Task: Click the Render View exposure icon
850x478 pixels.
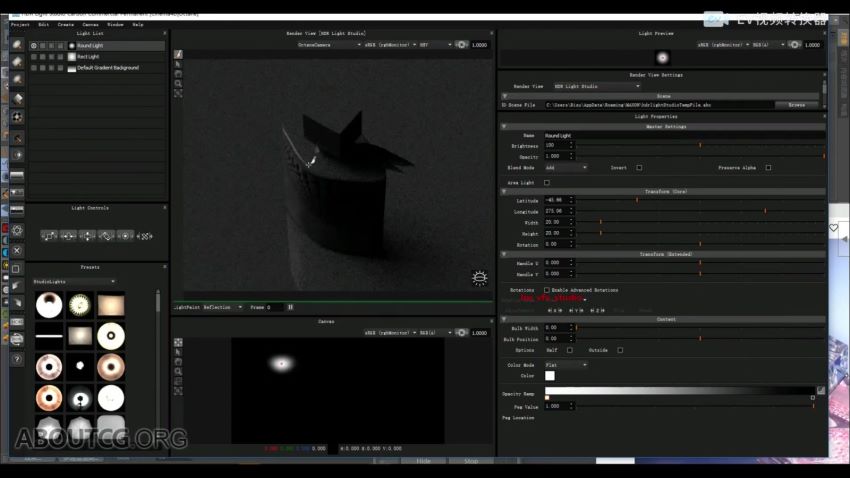Action: coord(461,45)
